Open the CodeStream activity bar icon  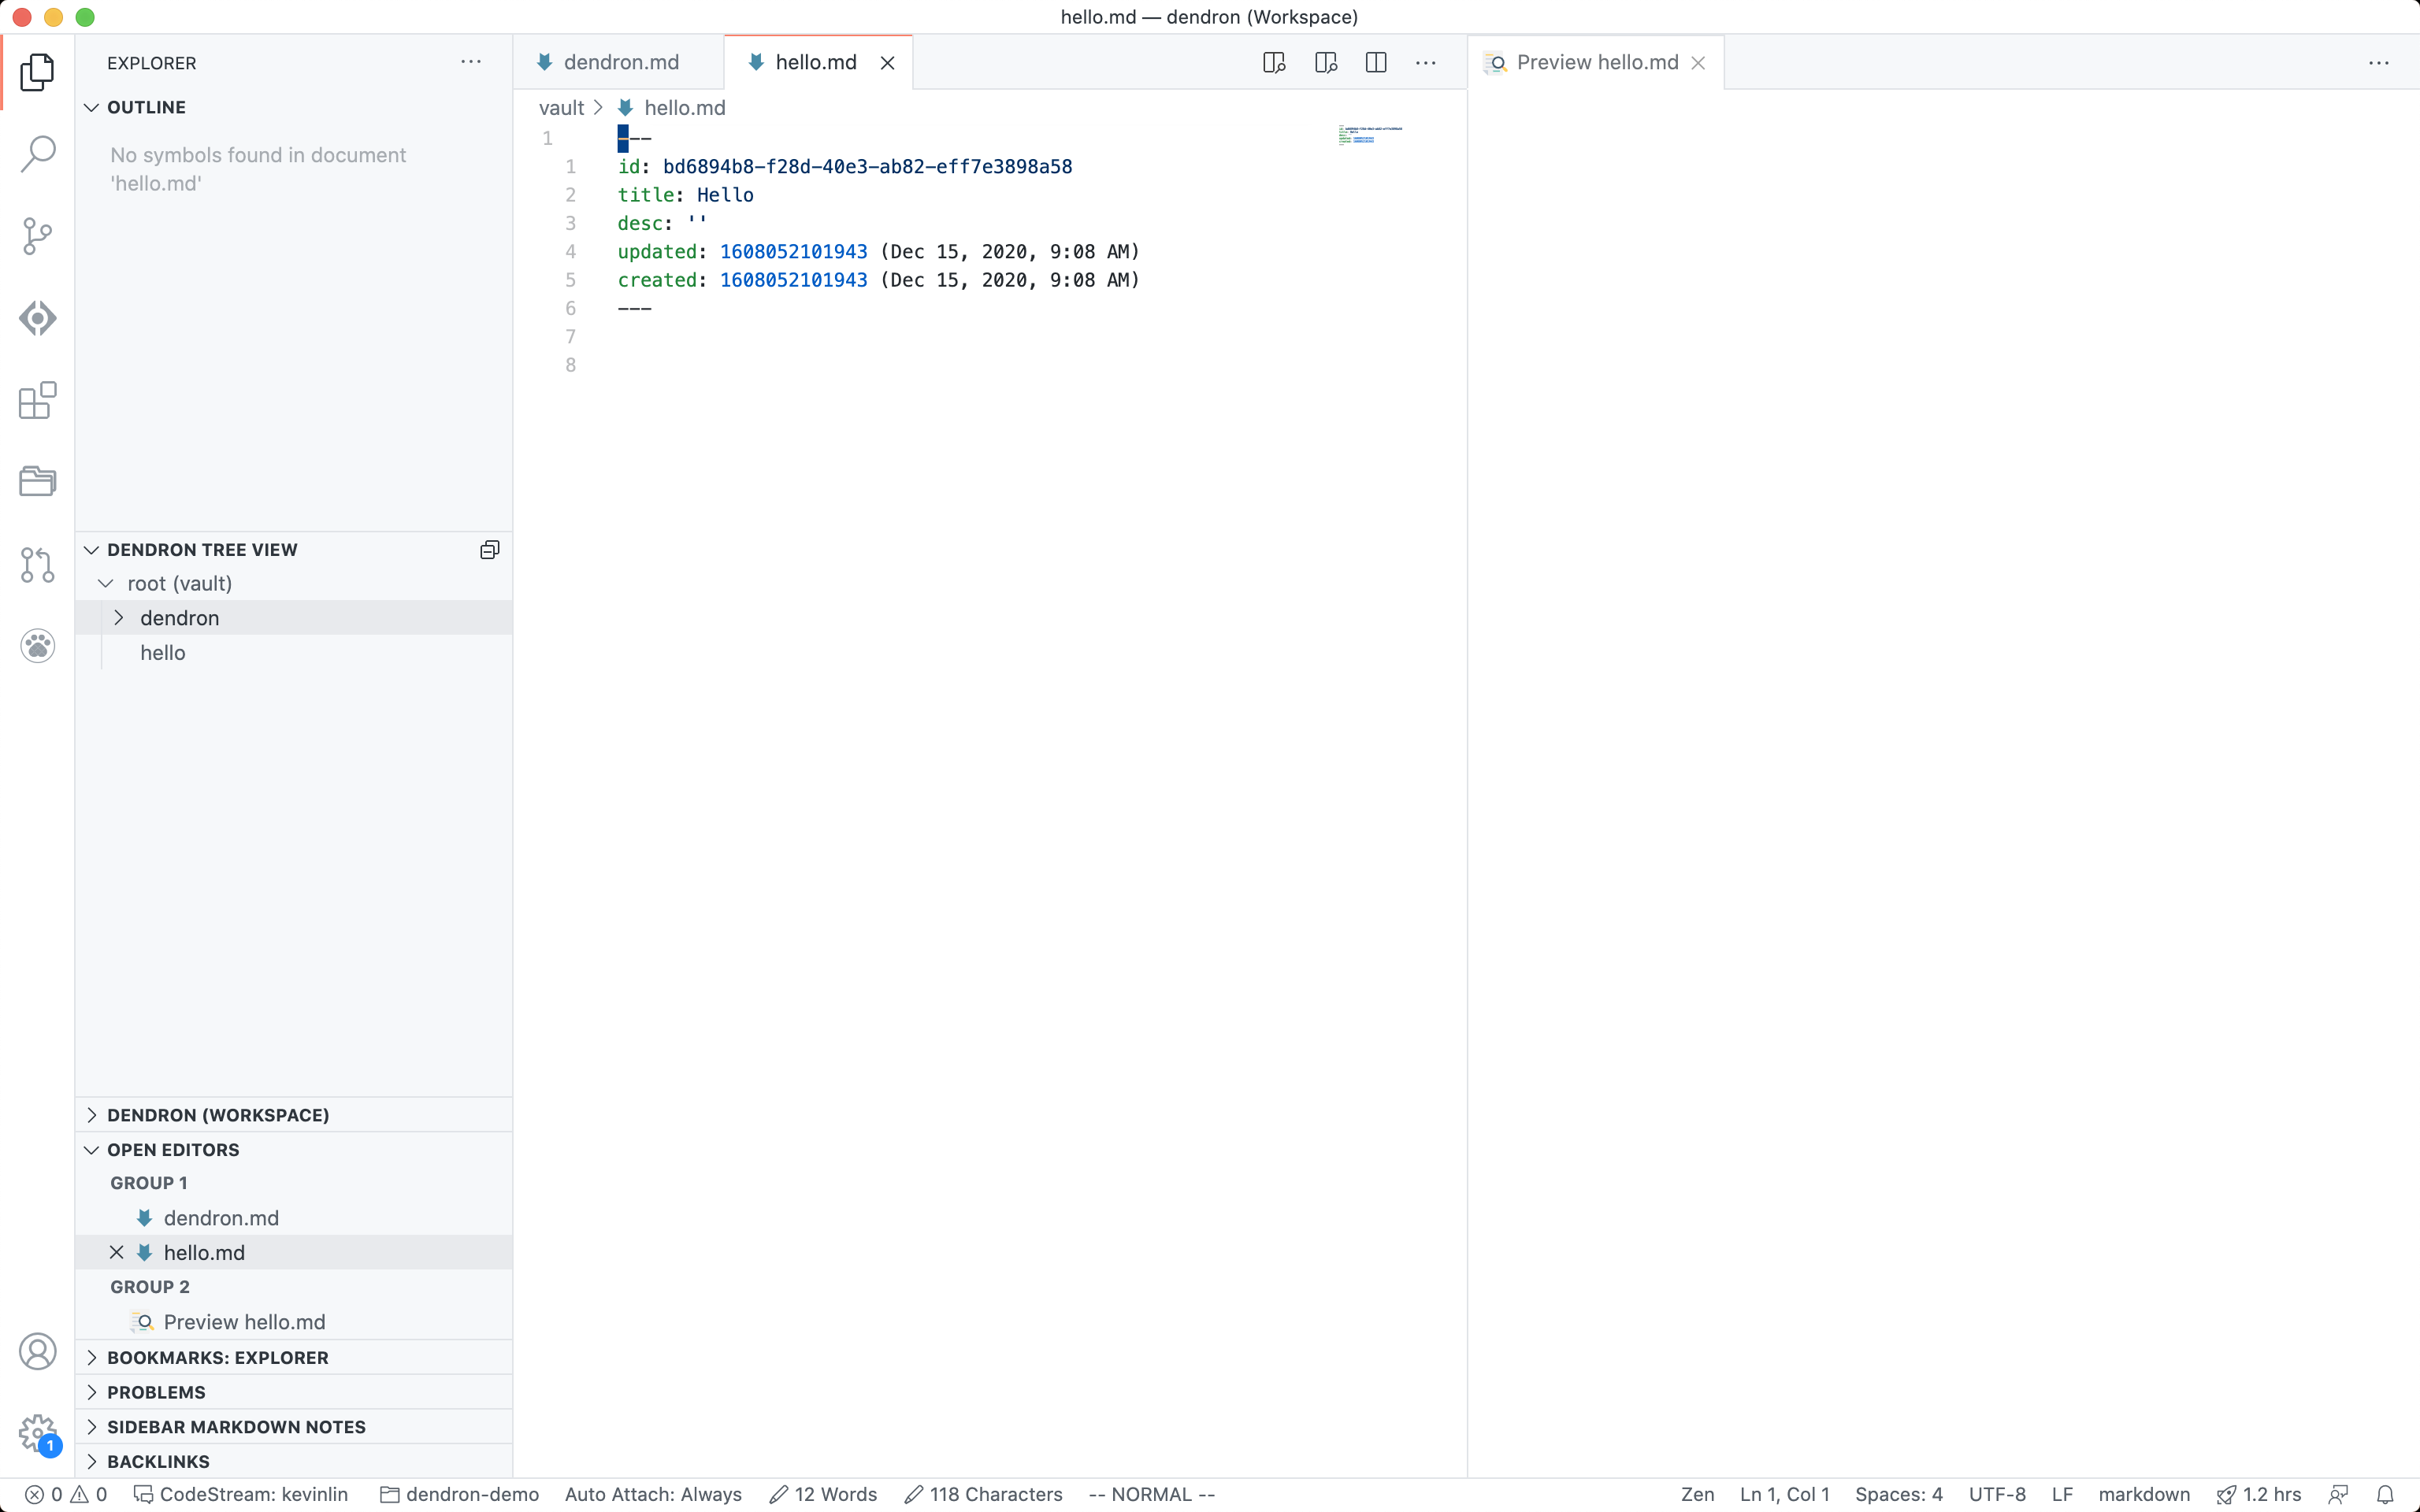[x=37, y=318]
